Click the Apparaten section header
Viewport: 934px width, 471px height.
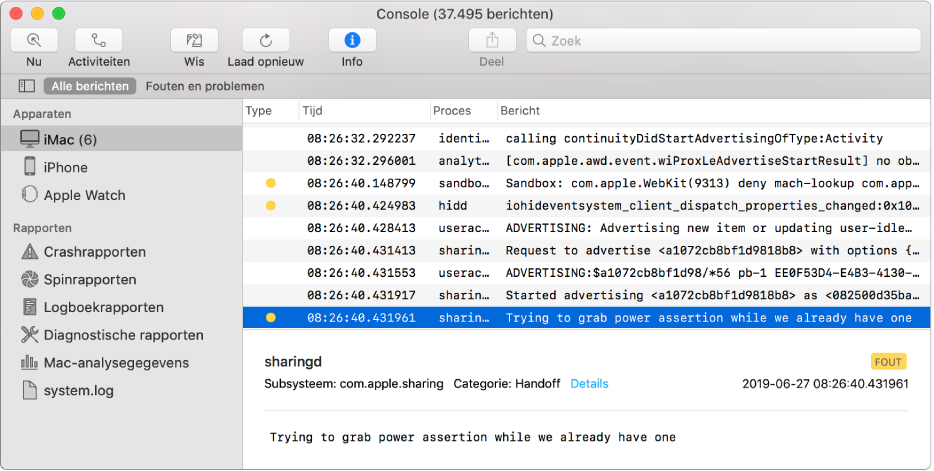coord(42,114)
